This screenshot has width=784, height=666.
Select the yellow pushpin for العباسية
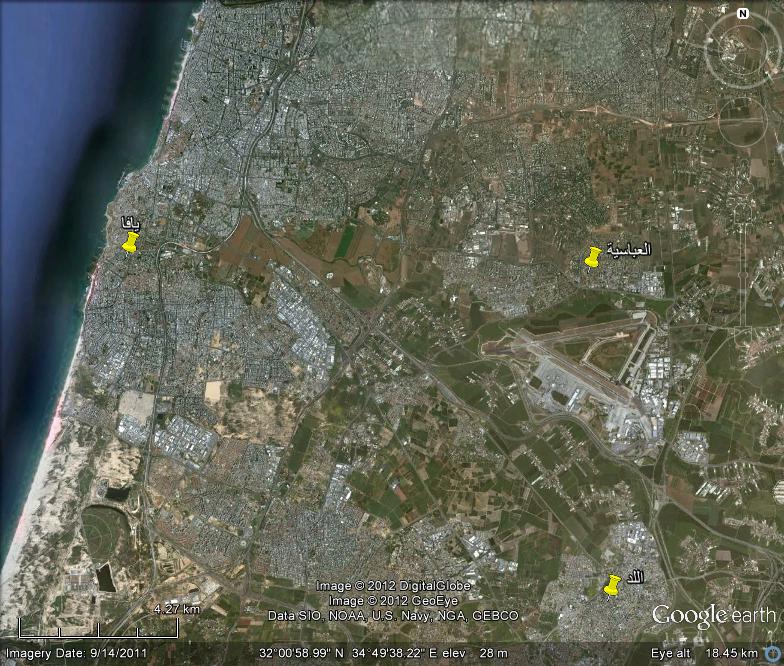(593, 257)
